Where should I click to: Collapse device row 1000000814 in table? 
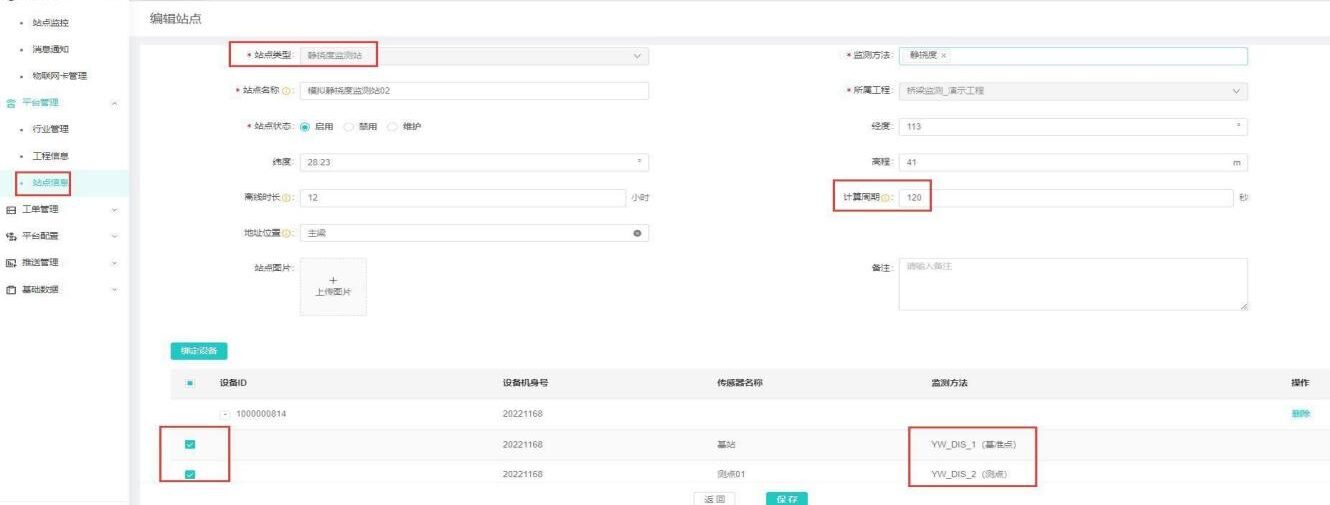[x=226, y=414]
